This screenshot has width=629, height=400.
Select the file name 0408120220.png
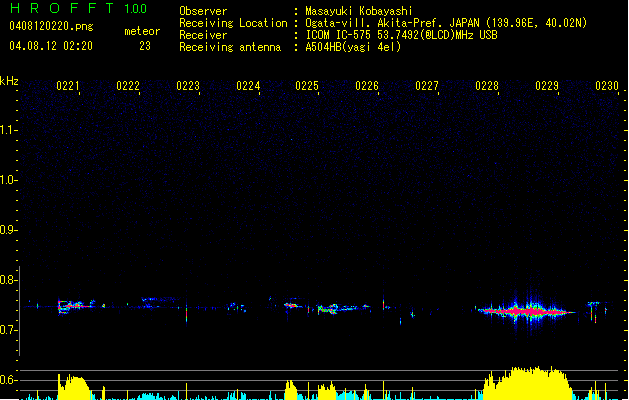51,26
